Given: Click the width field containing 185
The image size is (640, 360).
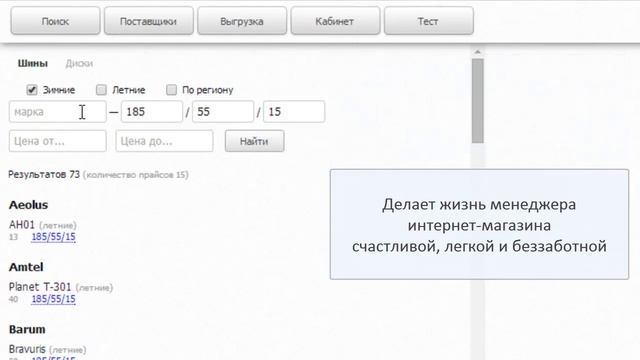Looking at the screenshot, I should 152,111.
